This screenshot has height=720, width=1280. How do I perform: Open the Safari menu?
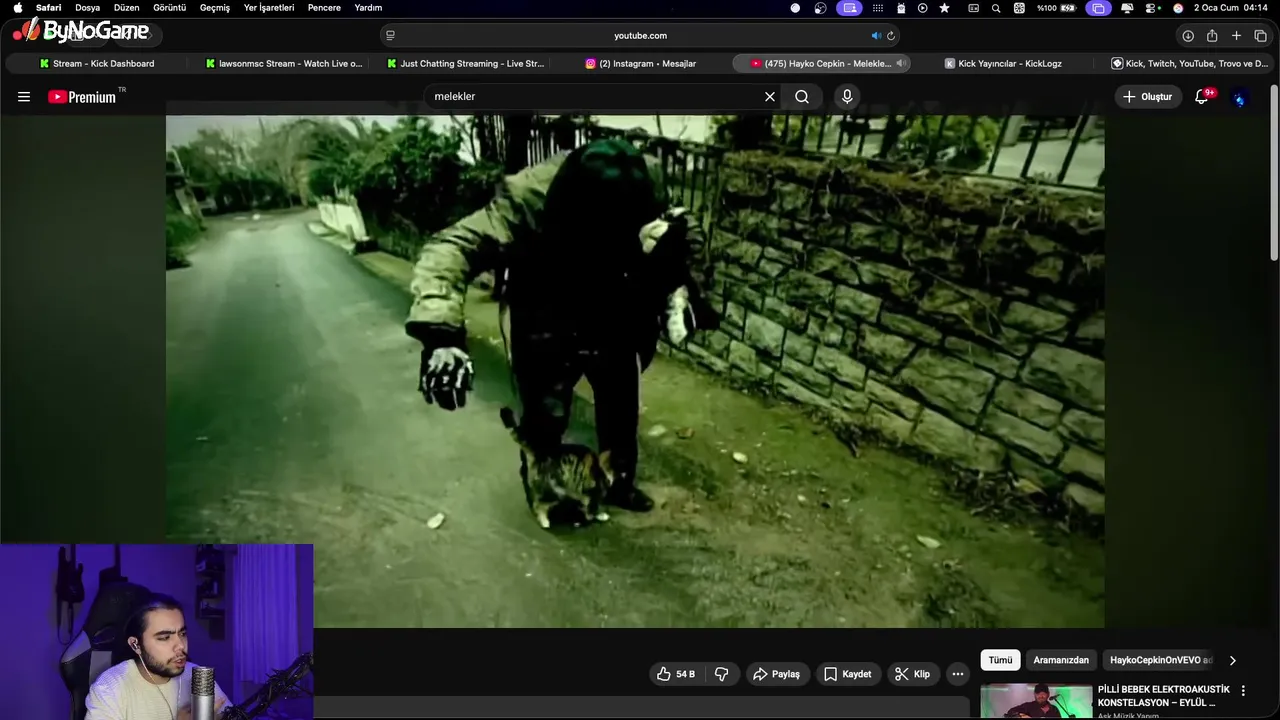[48, 7]
